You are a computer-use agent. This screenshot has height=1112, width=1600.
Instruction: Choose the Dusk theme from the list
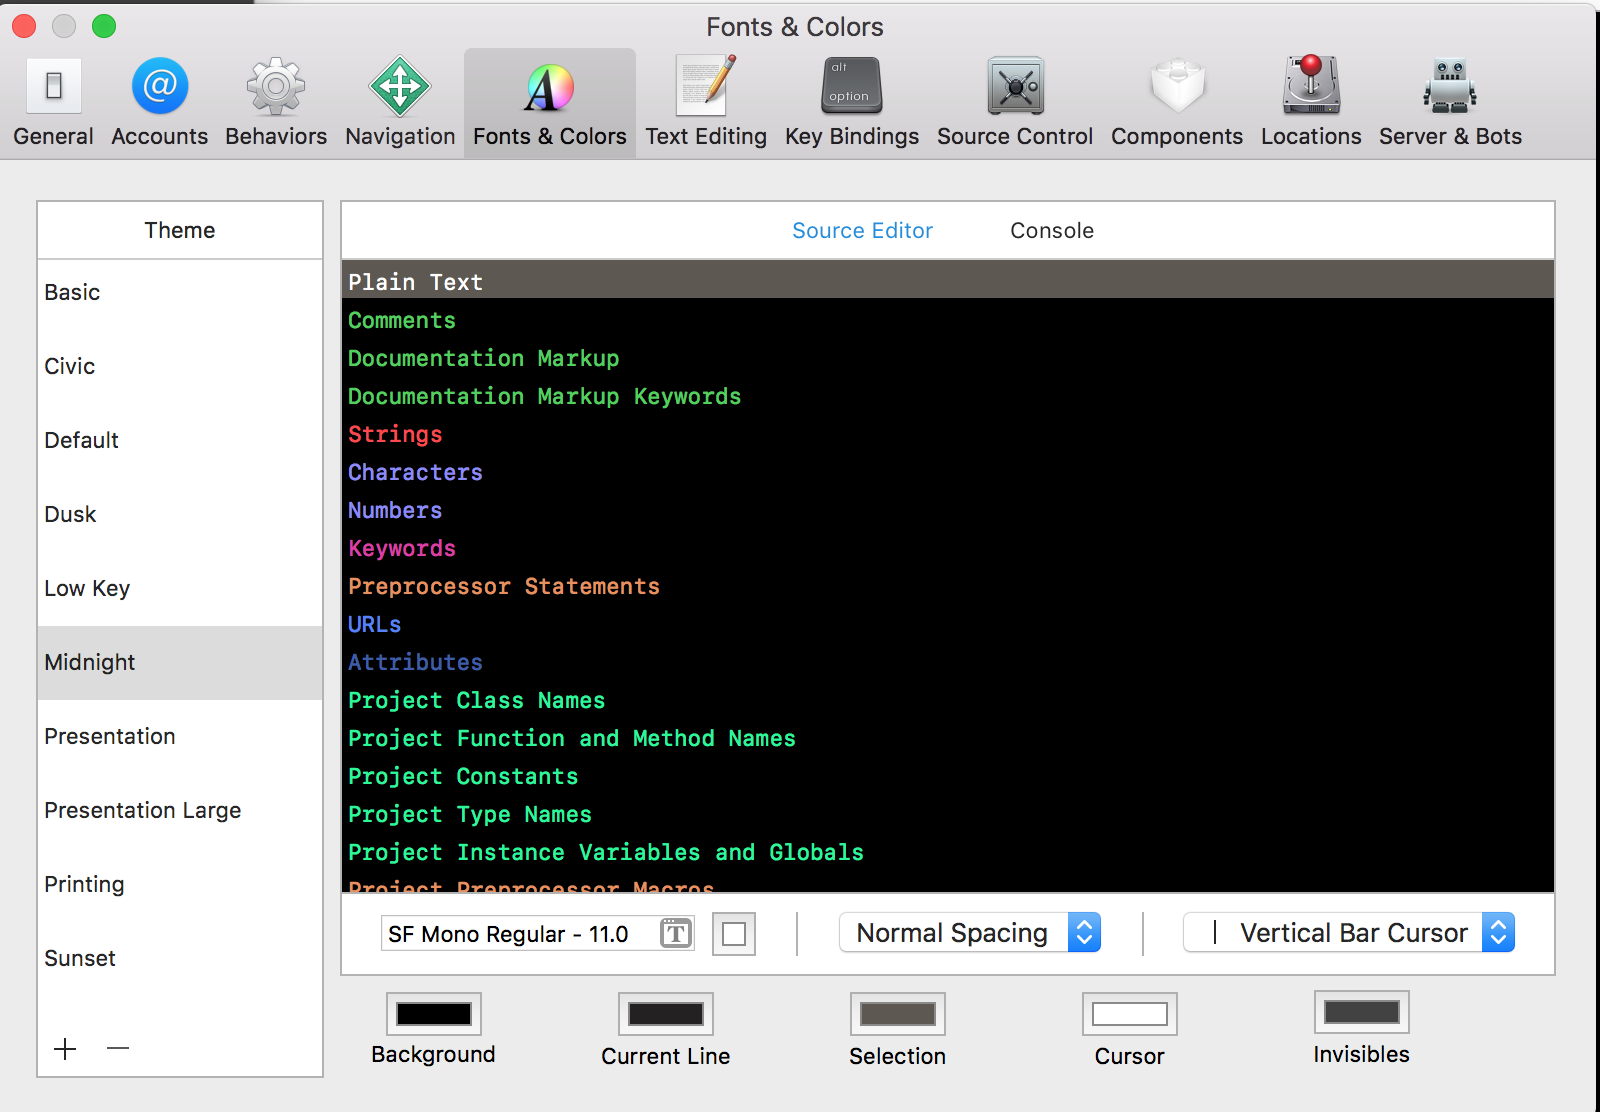coord(70,514)
